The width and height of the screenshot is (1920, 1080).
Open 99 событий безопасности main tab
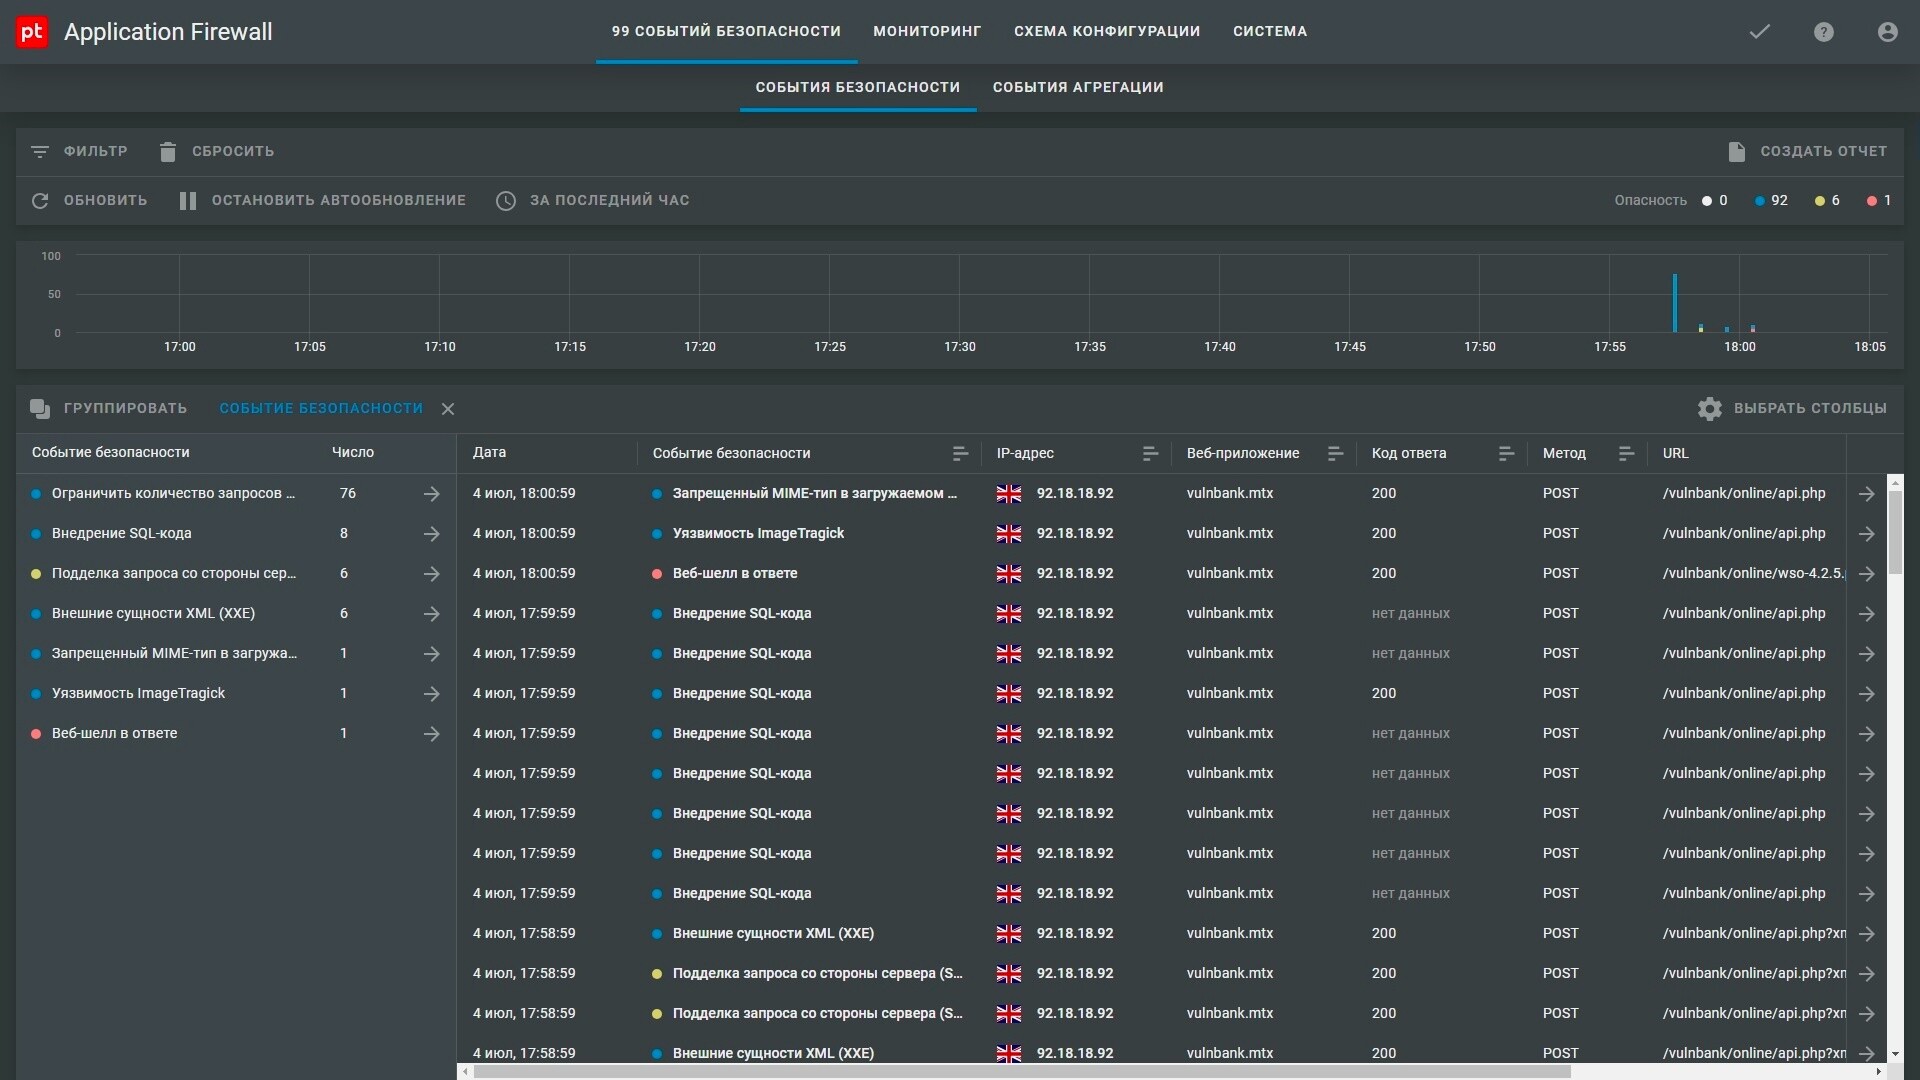pyautogui.click(x=726, y=32)
